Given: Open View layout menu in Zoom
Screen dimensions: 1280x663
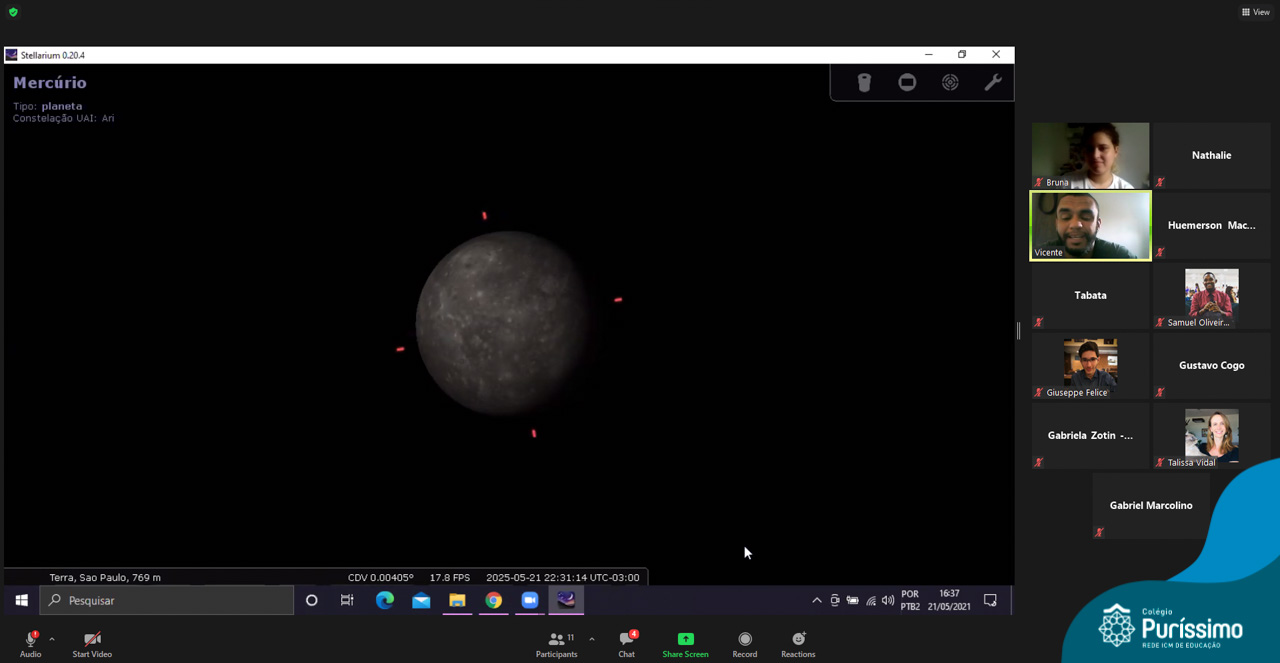Looking at the screenshot, I should click(x=1255, y=12).
